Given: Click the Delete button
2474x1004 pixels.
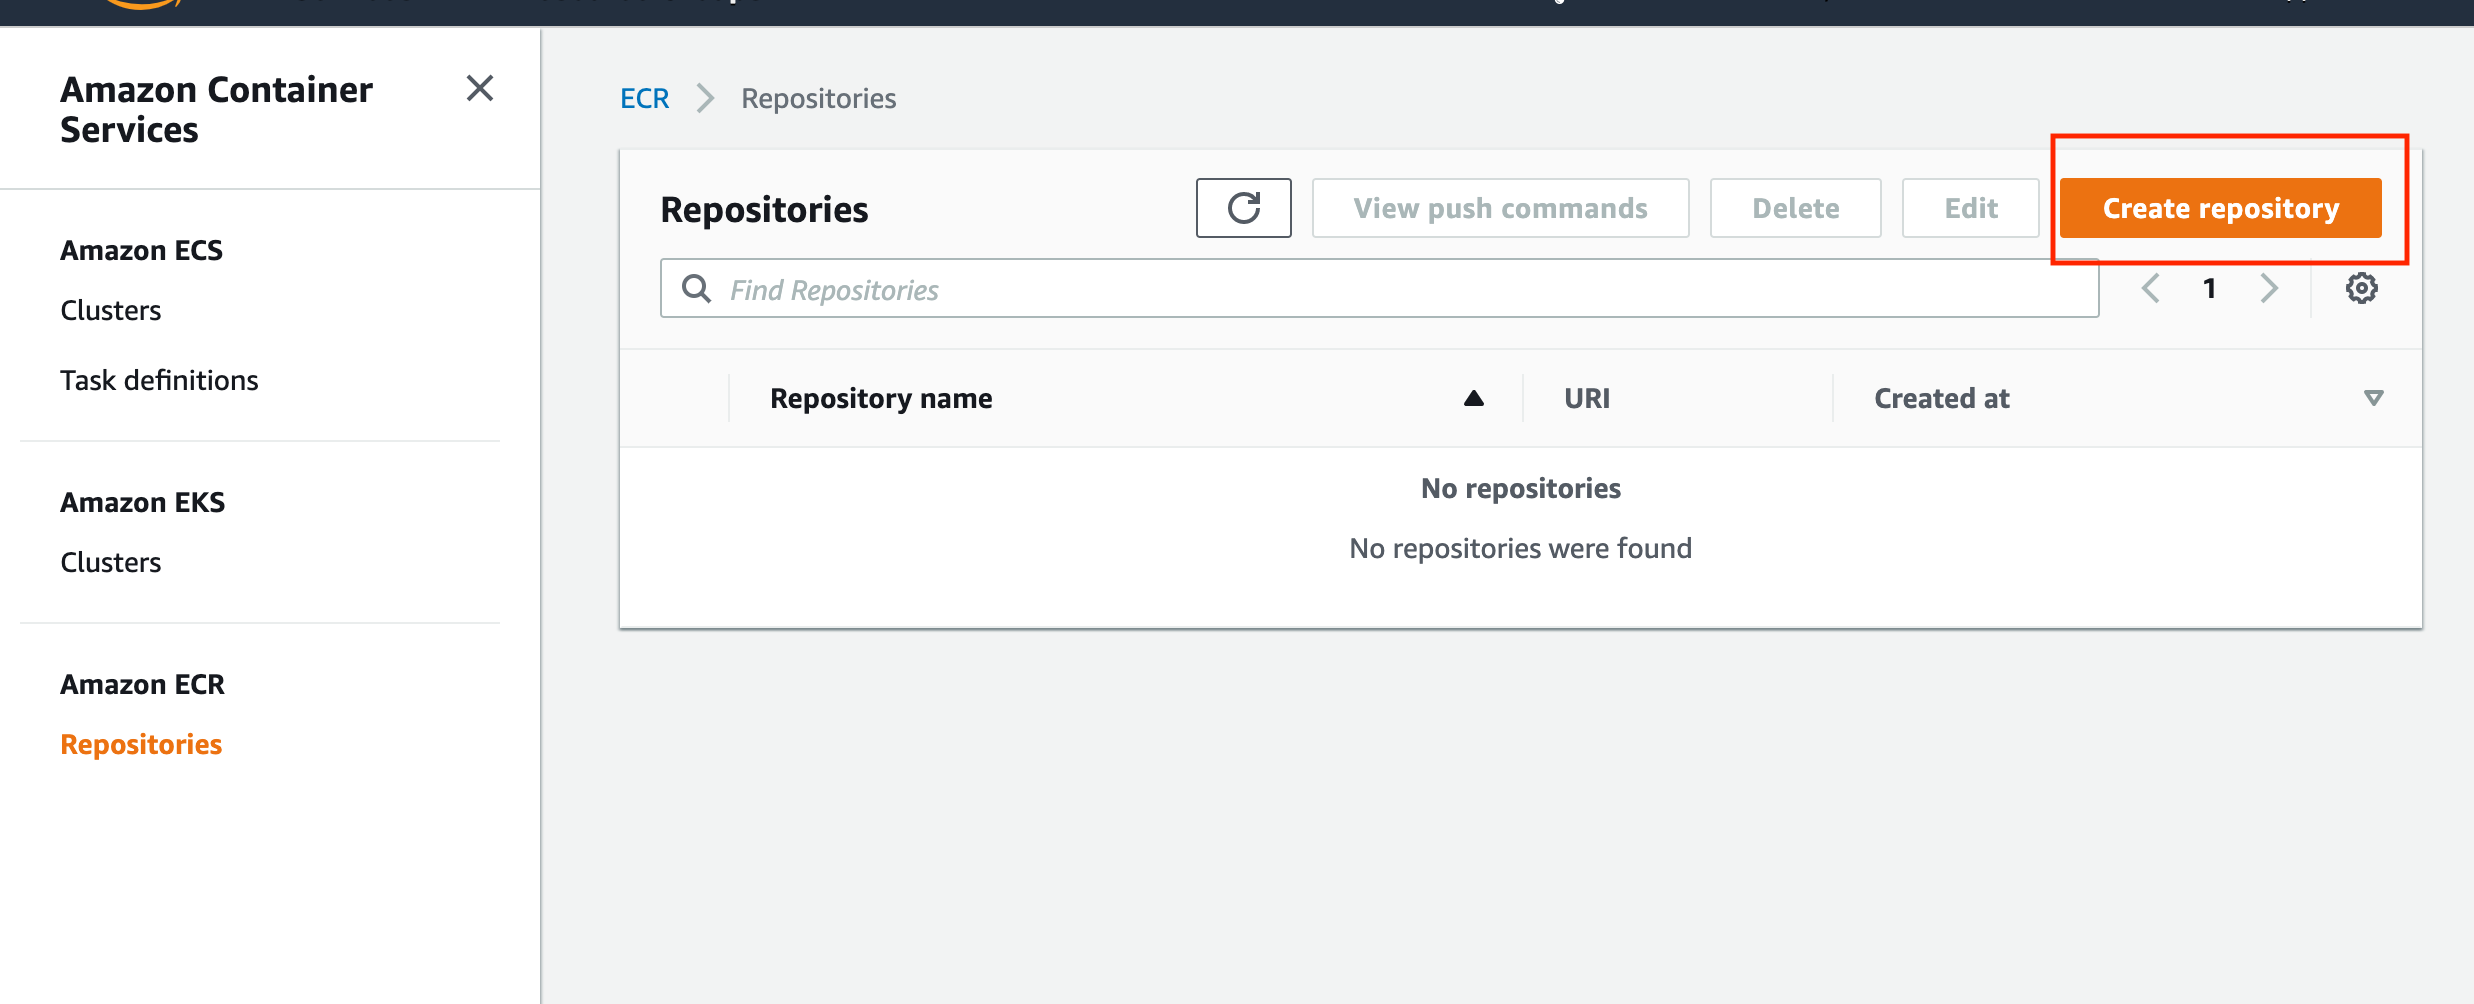Looking at the screenshot, I should click(1795, 208).
